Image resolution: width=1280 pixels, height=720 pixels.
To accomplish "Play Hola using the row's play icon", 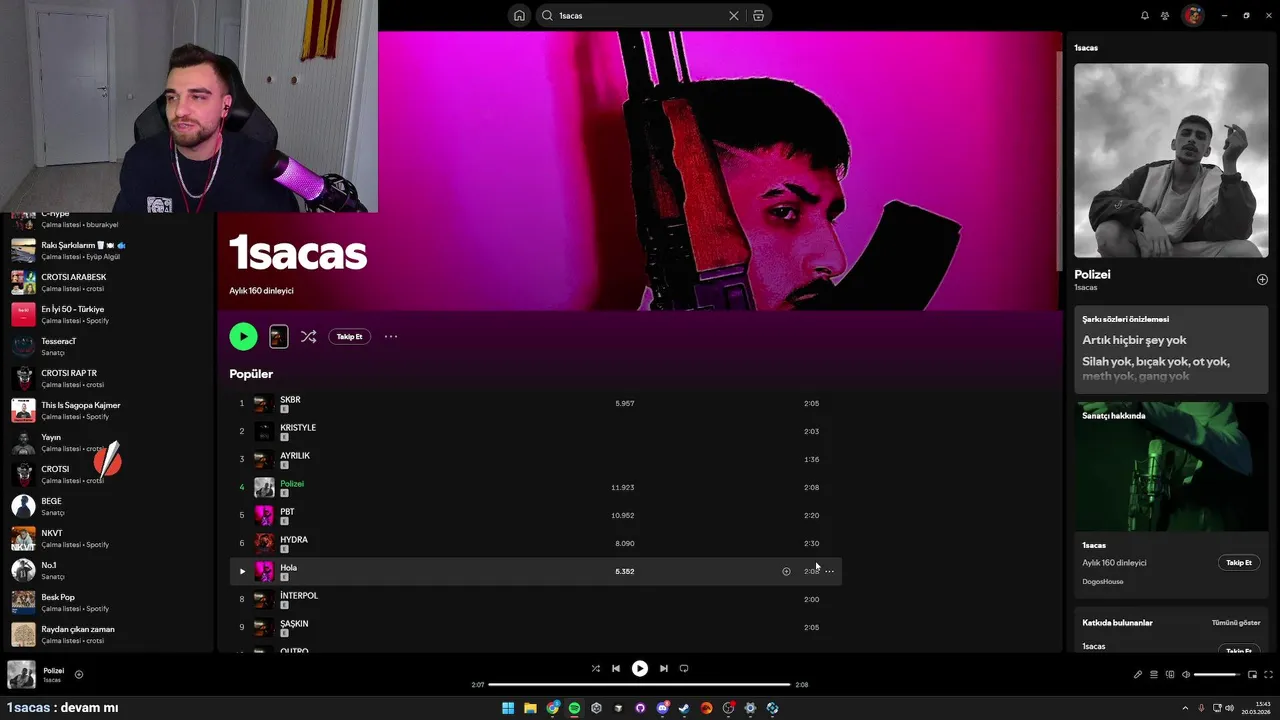I will [242, 571].
